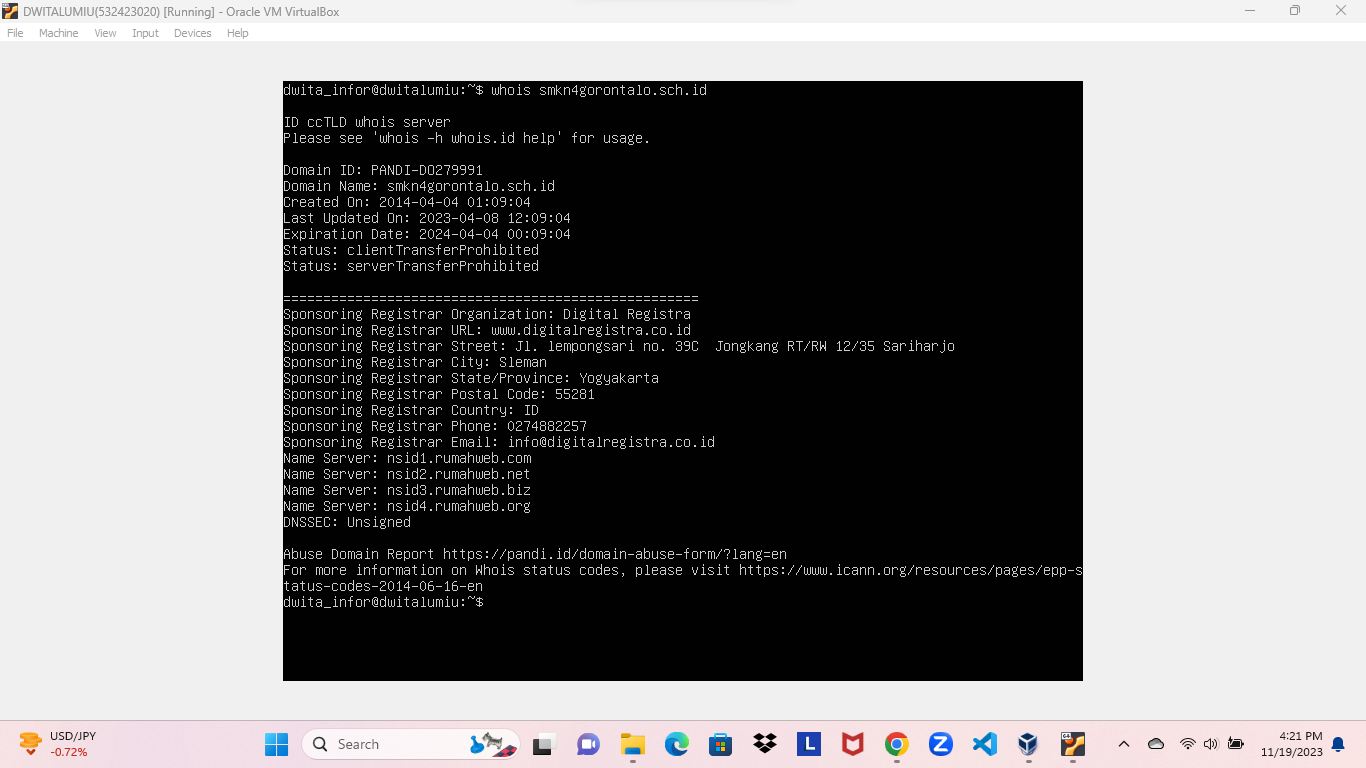Click the VirtualBox window title icon
1366x768 pixels.
point(11,11)
